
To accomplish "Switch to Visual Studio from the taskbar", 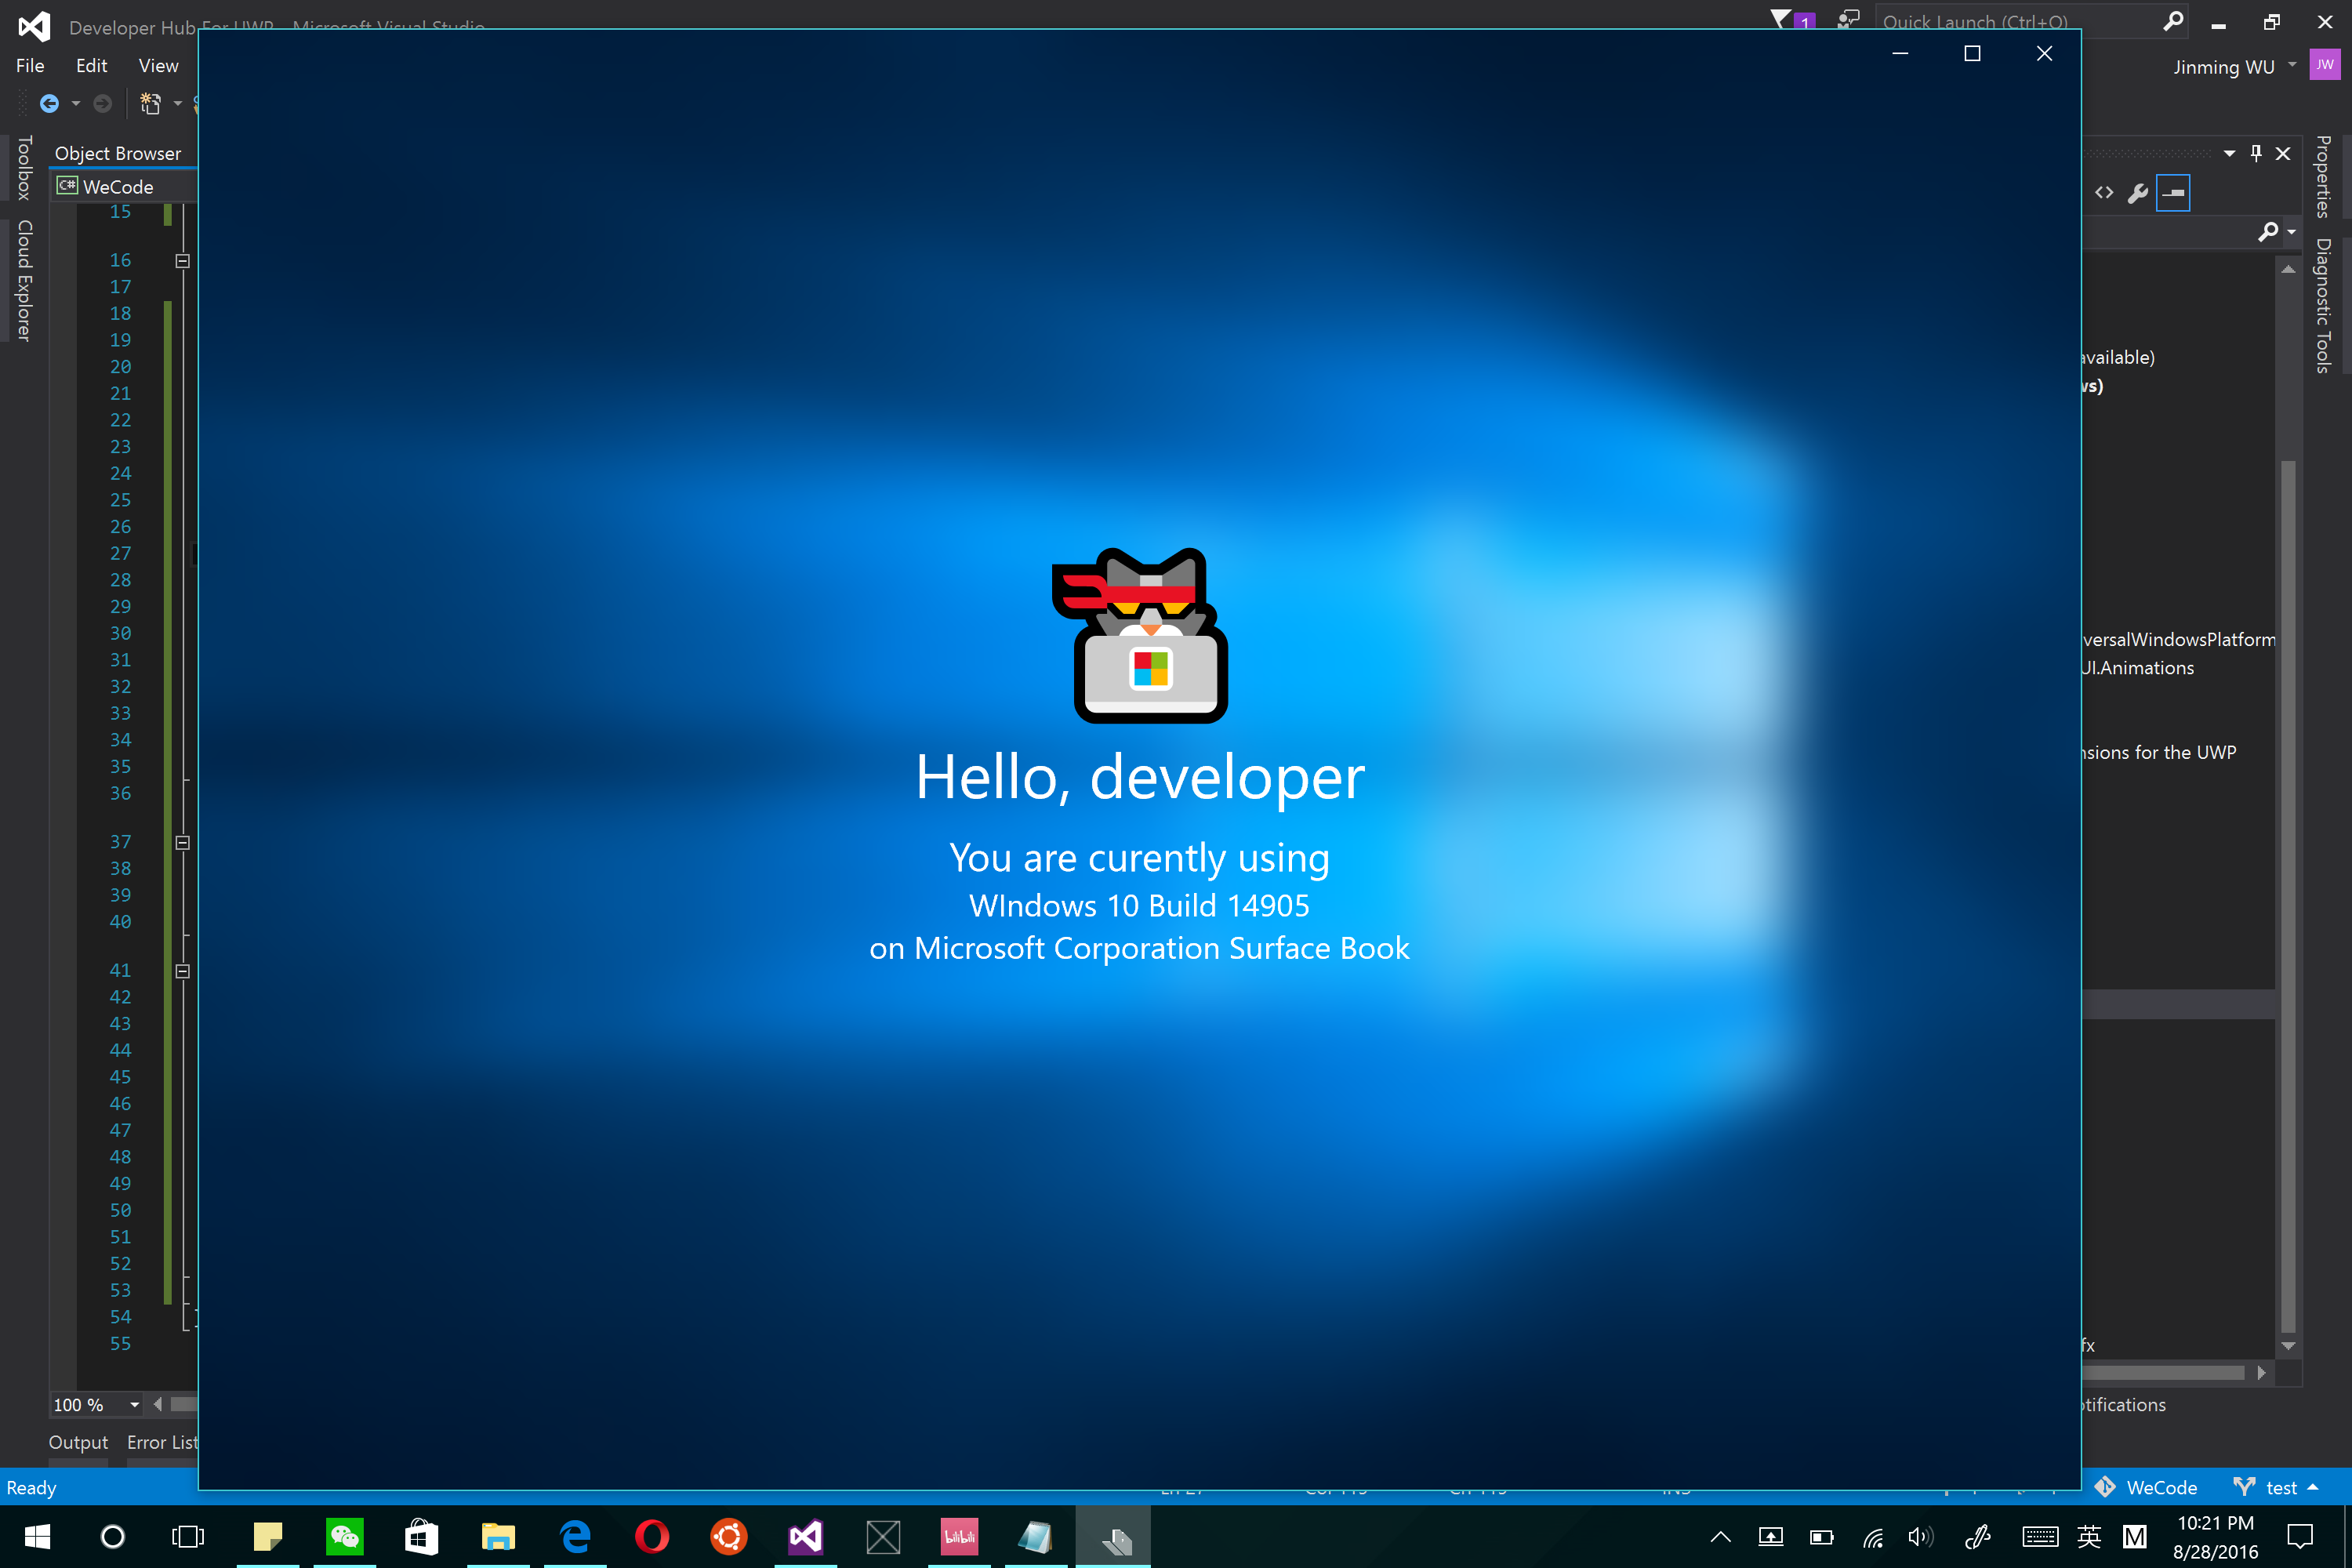I will (806, 1537).
